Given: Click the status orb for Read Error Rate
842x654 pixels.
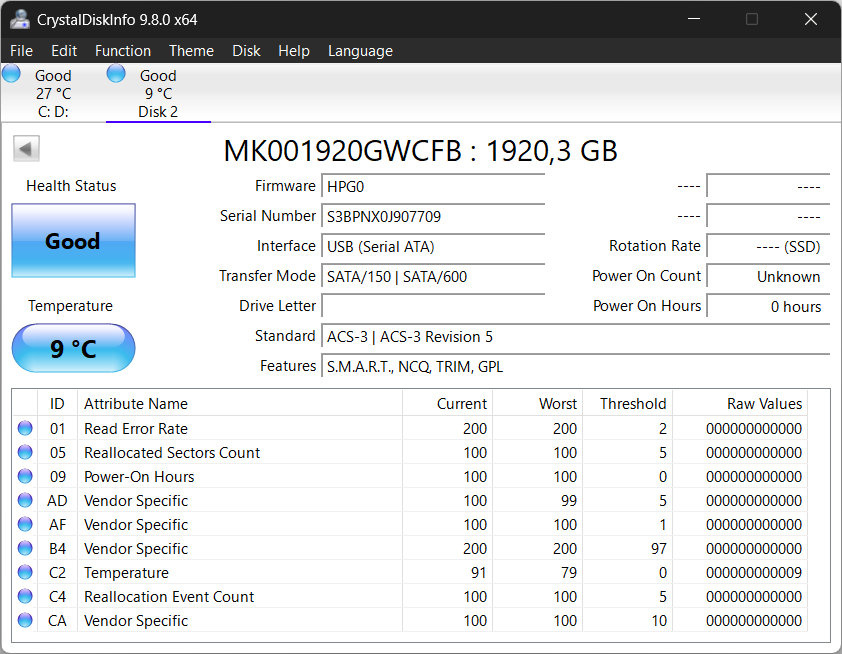Looking at the screenshot, I should point(25,428).
